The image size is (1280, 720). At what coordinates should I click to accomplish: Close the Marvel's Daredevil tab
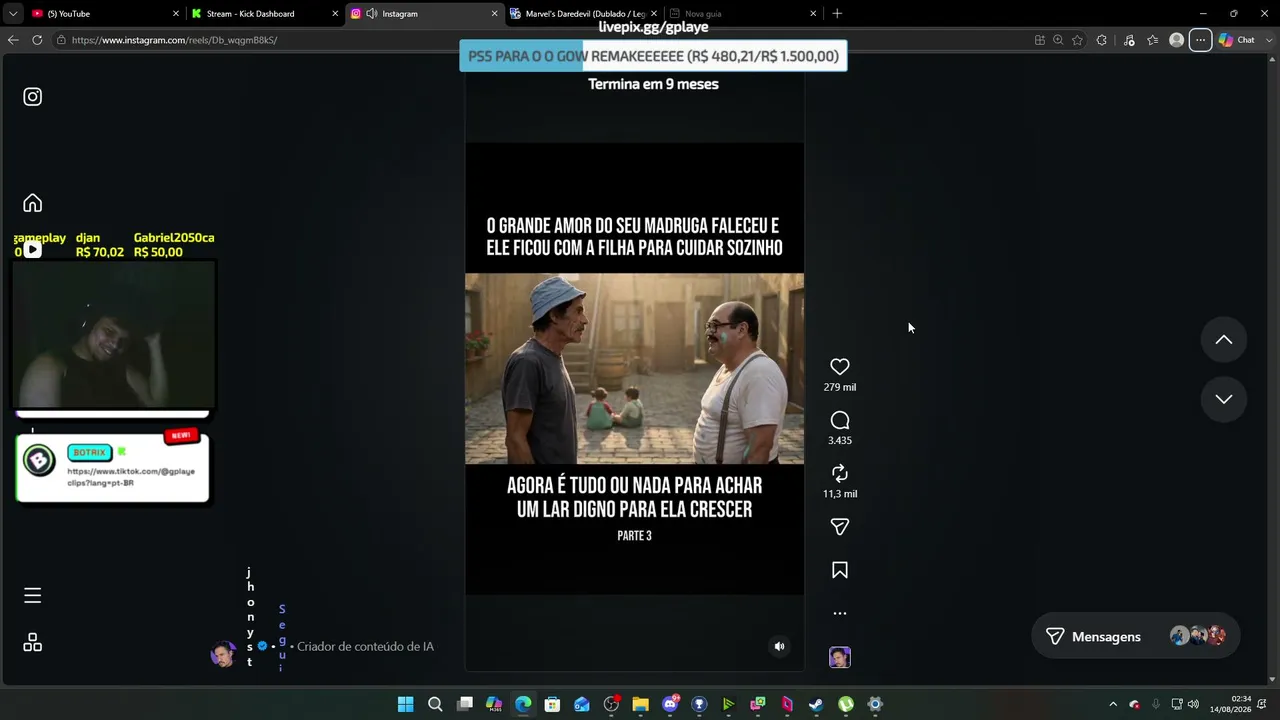[654, 14]
